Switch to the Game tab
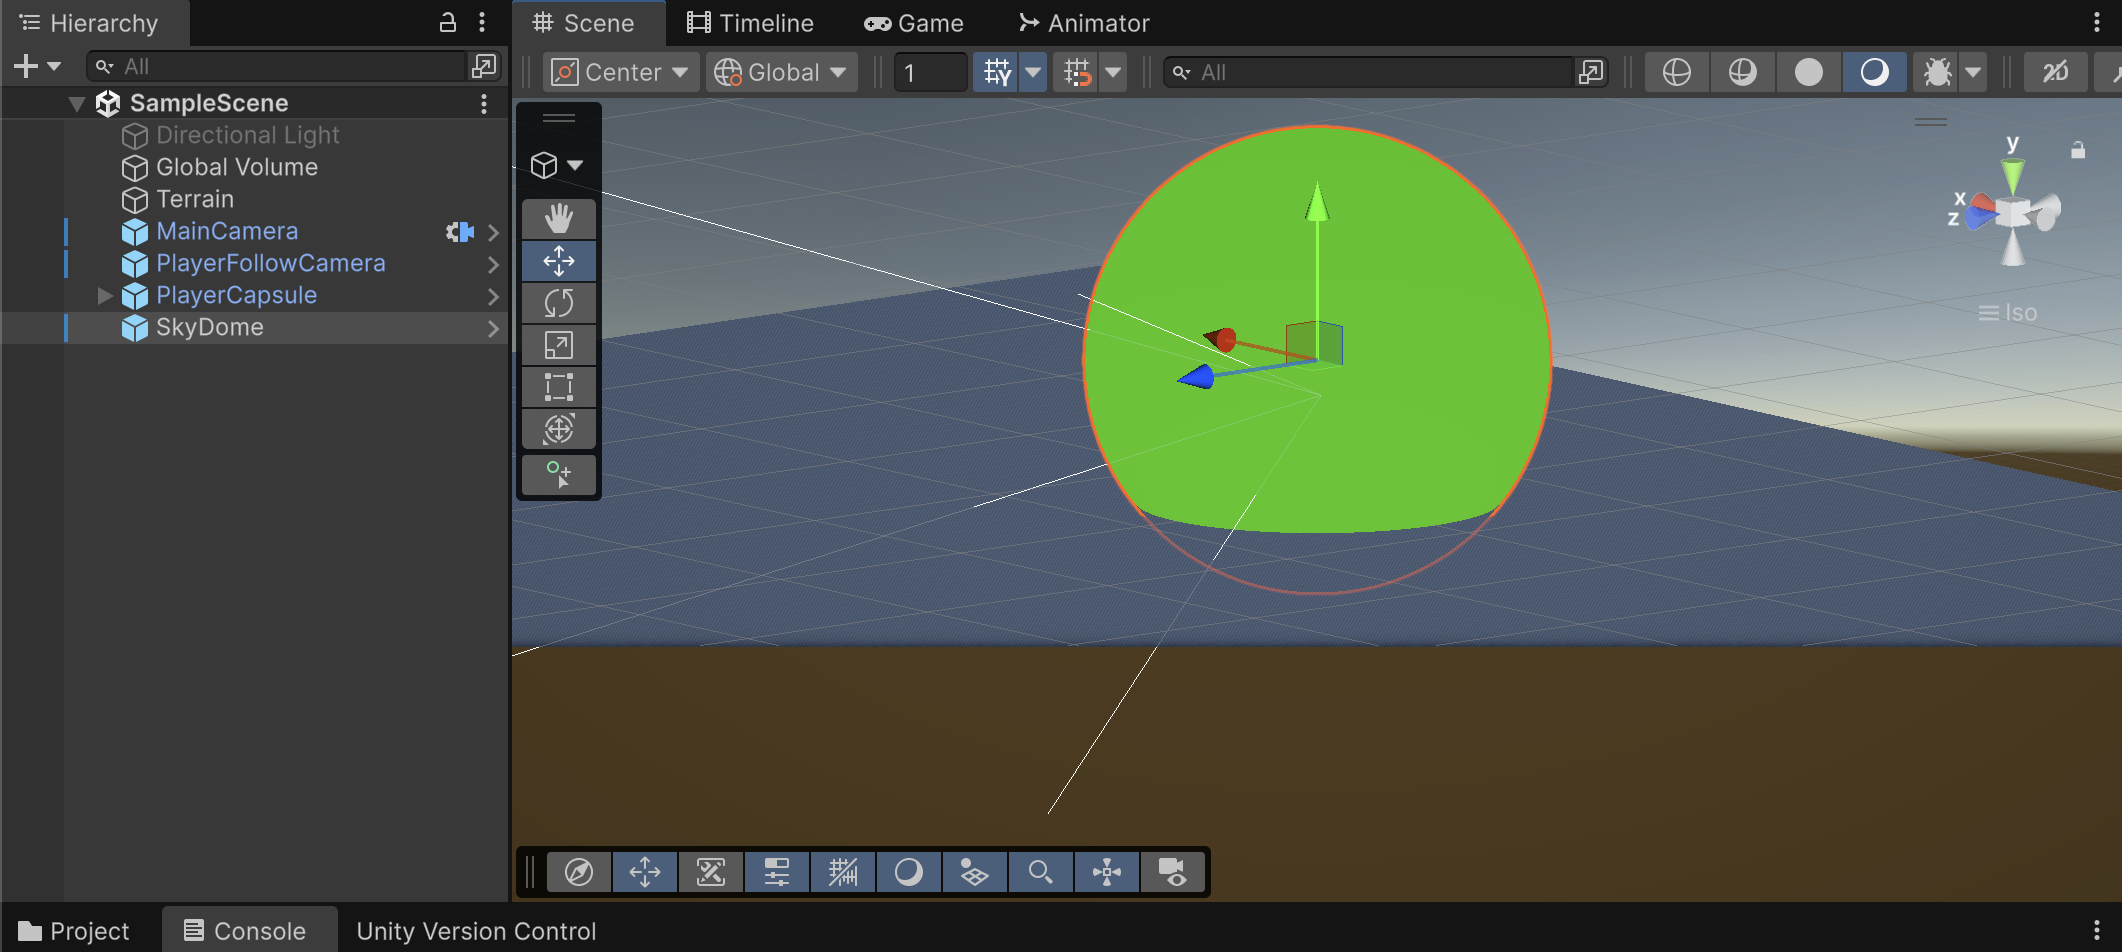 tap(914, 23)
